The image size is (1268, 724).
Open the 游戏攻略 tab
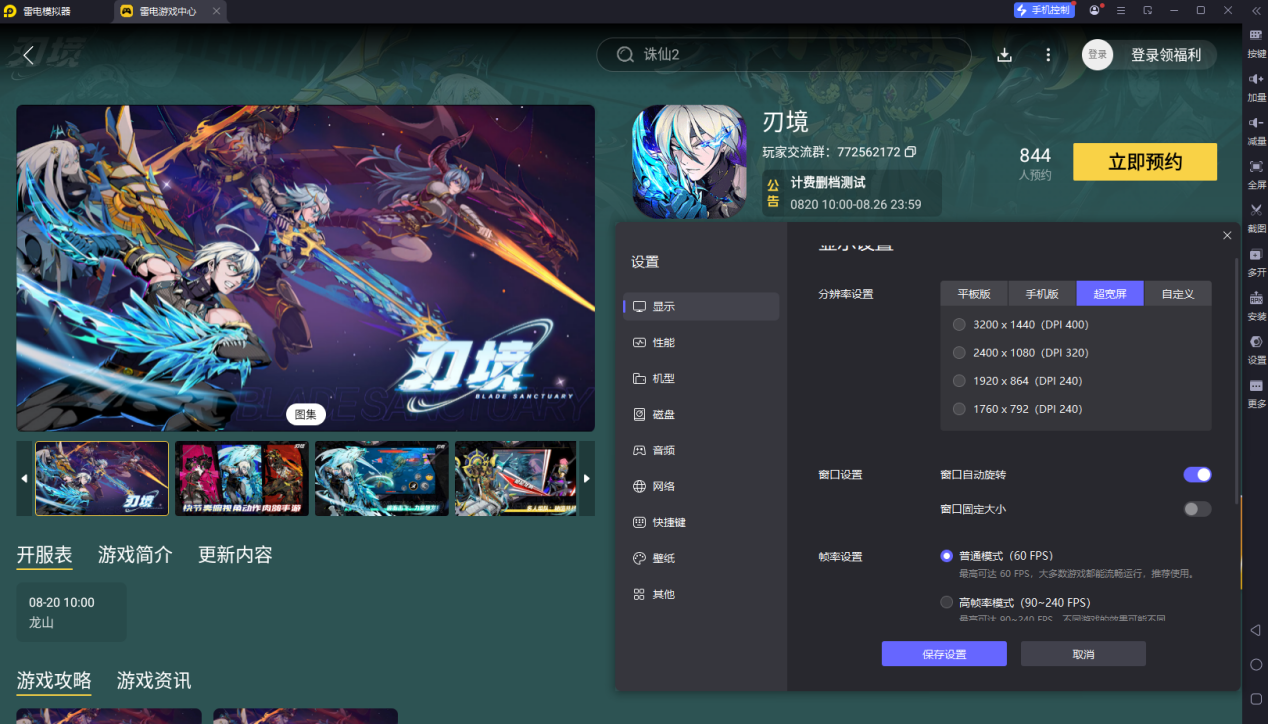54,681
